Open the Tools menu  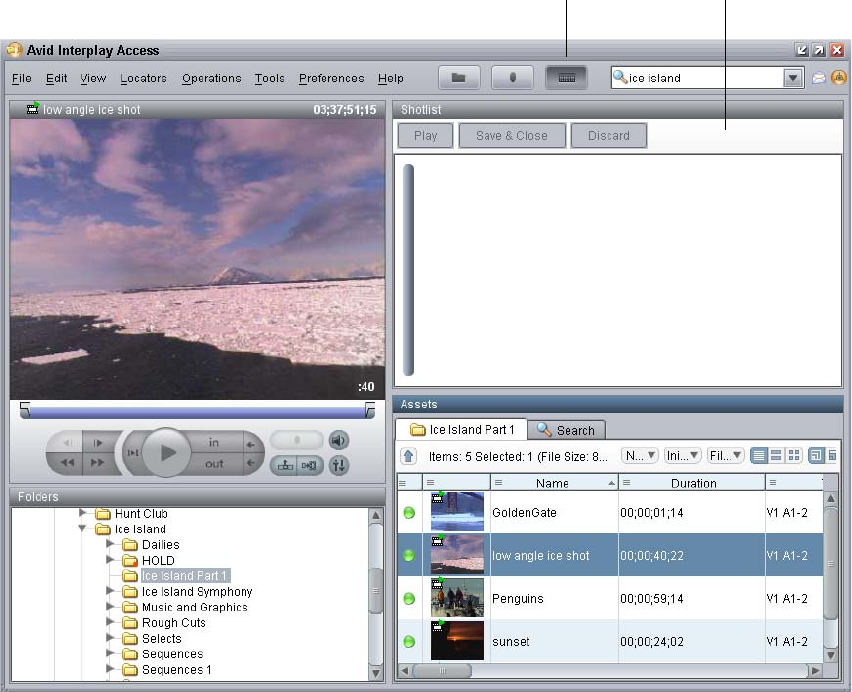pyautogui.click(x=270, y=78)
